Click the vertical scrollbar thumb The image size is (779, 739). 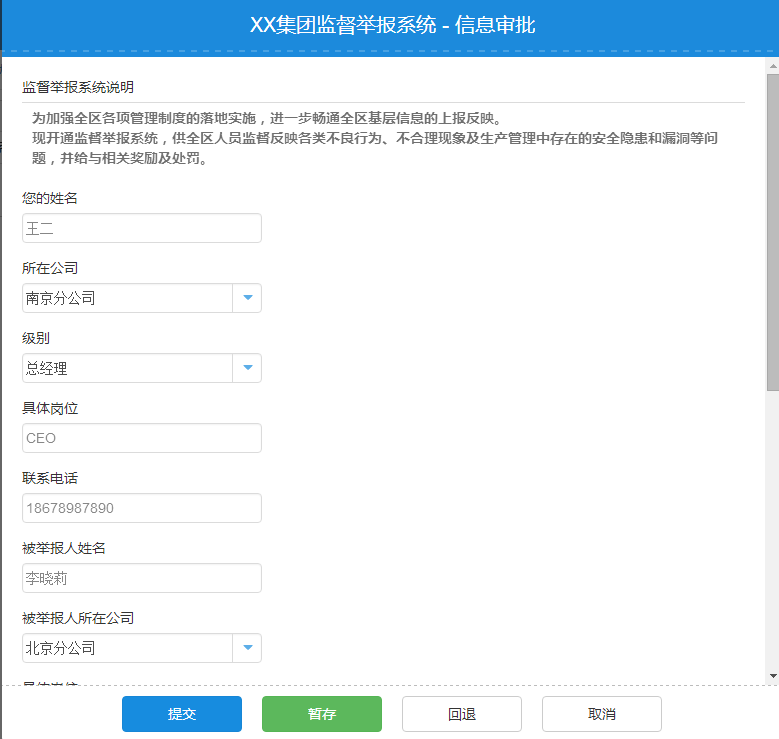(772, 230)
